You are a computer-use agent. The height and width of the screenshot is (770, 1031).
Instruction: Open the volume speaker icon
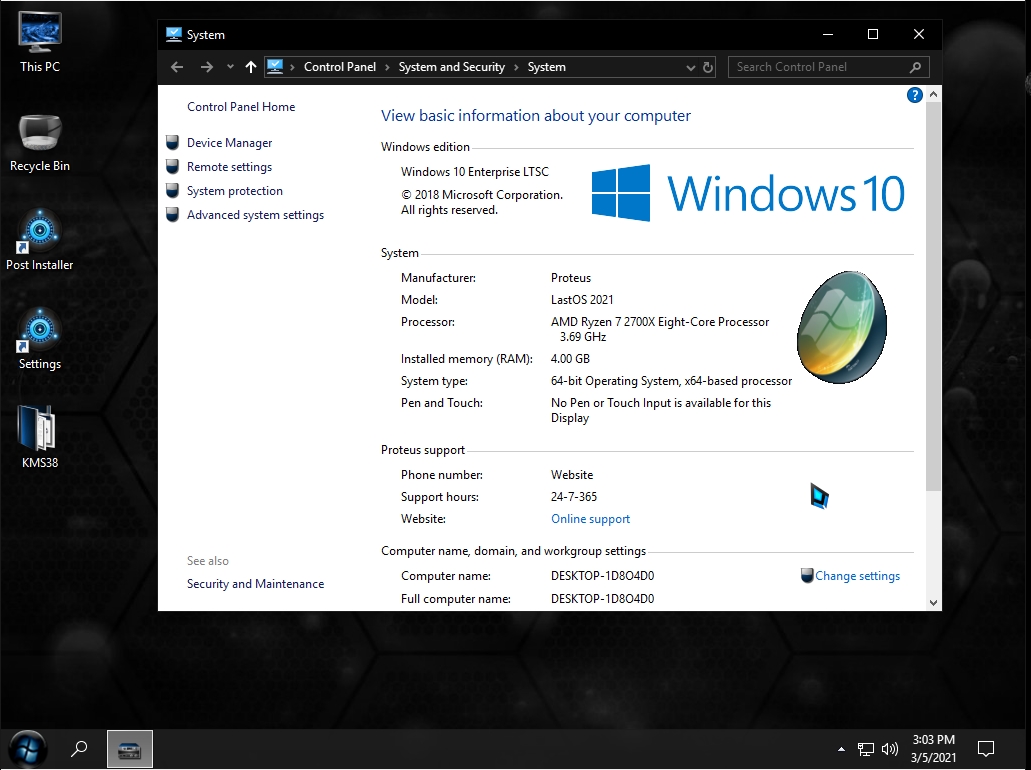click(x=890, y=749)
